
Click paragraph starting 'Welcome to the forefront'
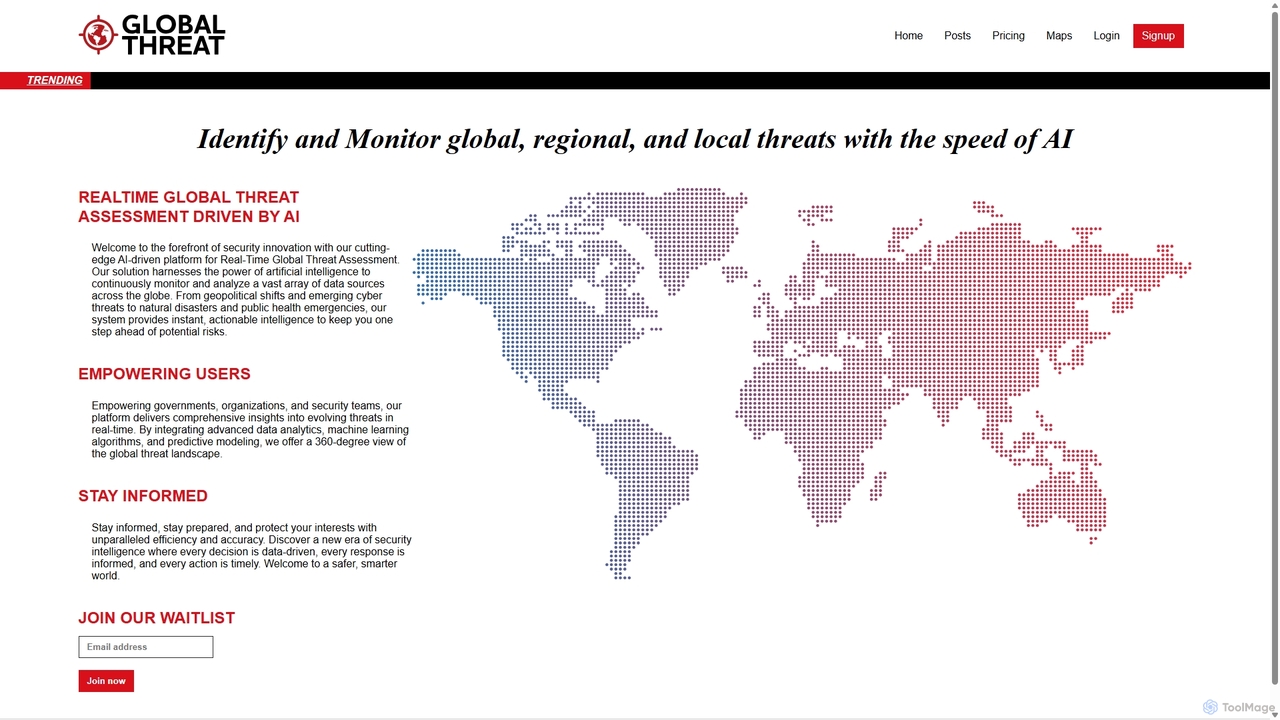[245, 290]
